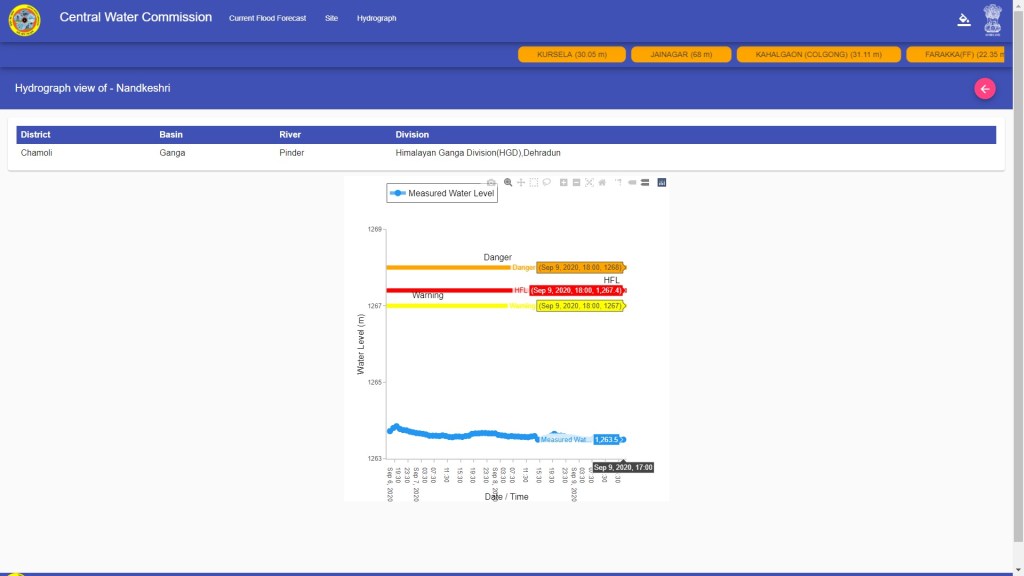1024x576 pixels.
Task: Click the chart Zoom Out minus icon
Action: point(577,182)
